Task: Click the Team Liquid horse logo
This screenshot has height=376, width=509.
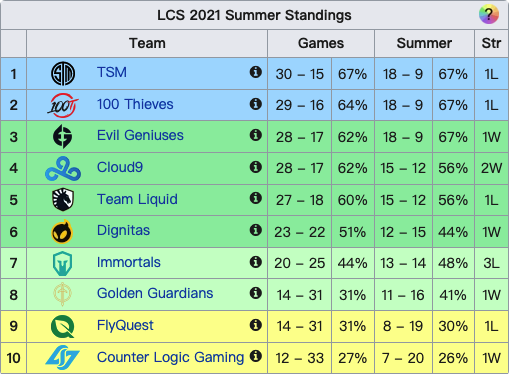Action: pyautogui.click(x=63, y=200)
